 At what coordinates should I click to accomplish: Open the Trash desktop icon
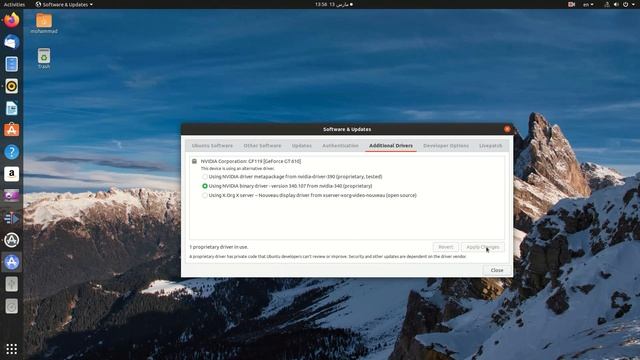(44, 58)
